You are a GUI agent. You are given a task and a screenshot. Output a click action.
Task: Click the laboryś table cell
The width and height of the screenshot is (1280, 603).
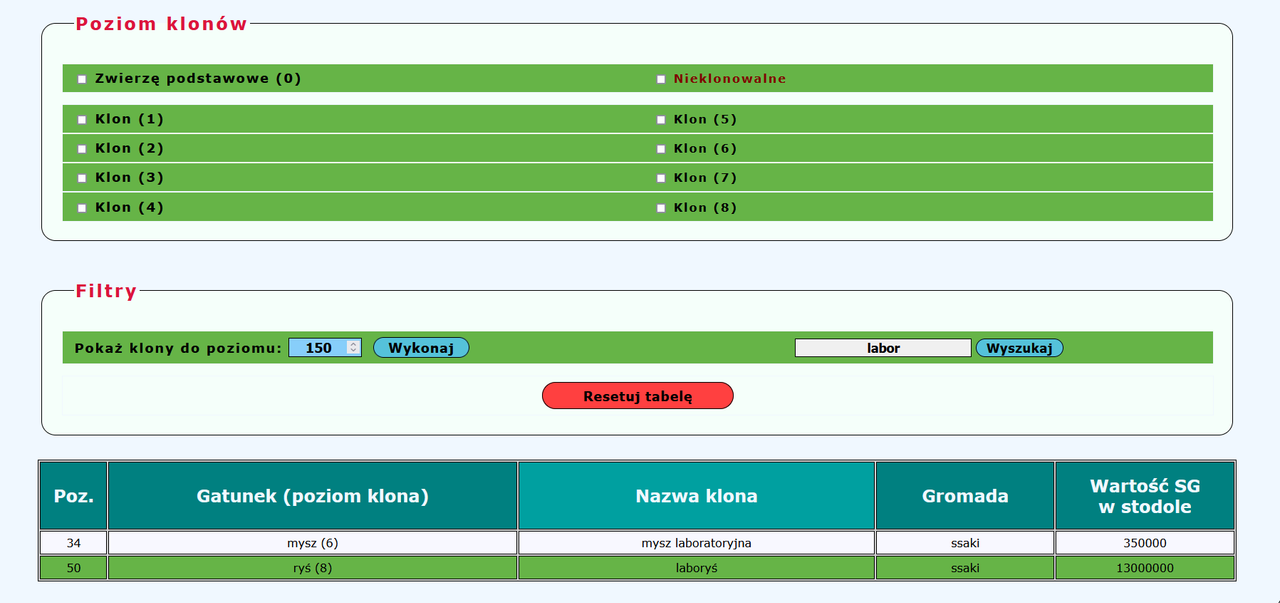point(697,568)
